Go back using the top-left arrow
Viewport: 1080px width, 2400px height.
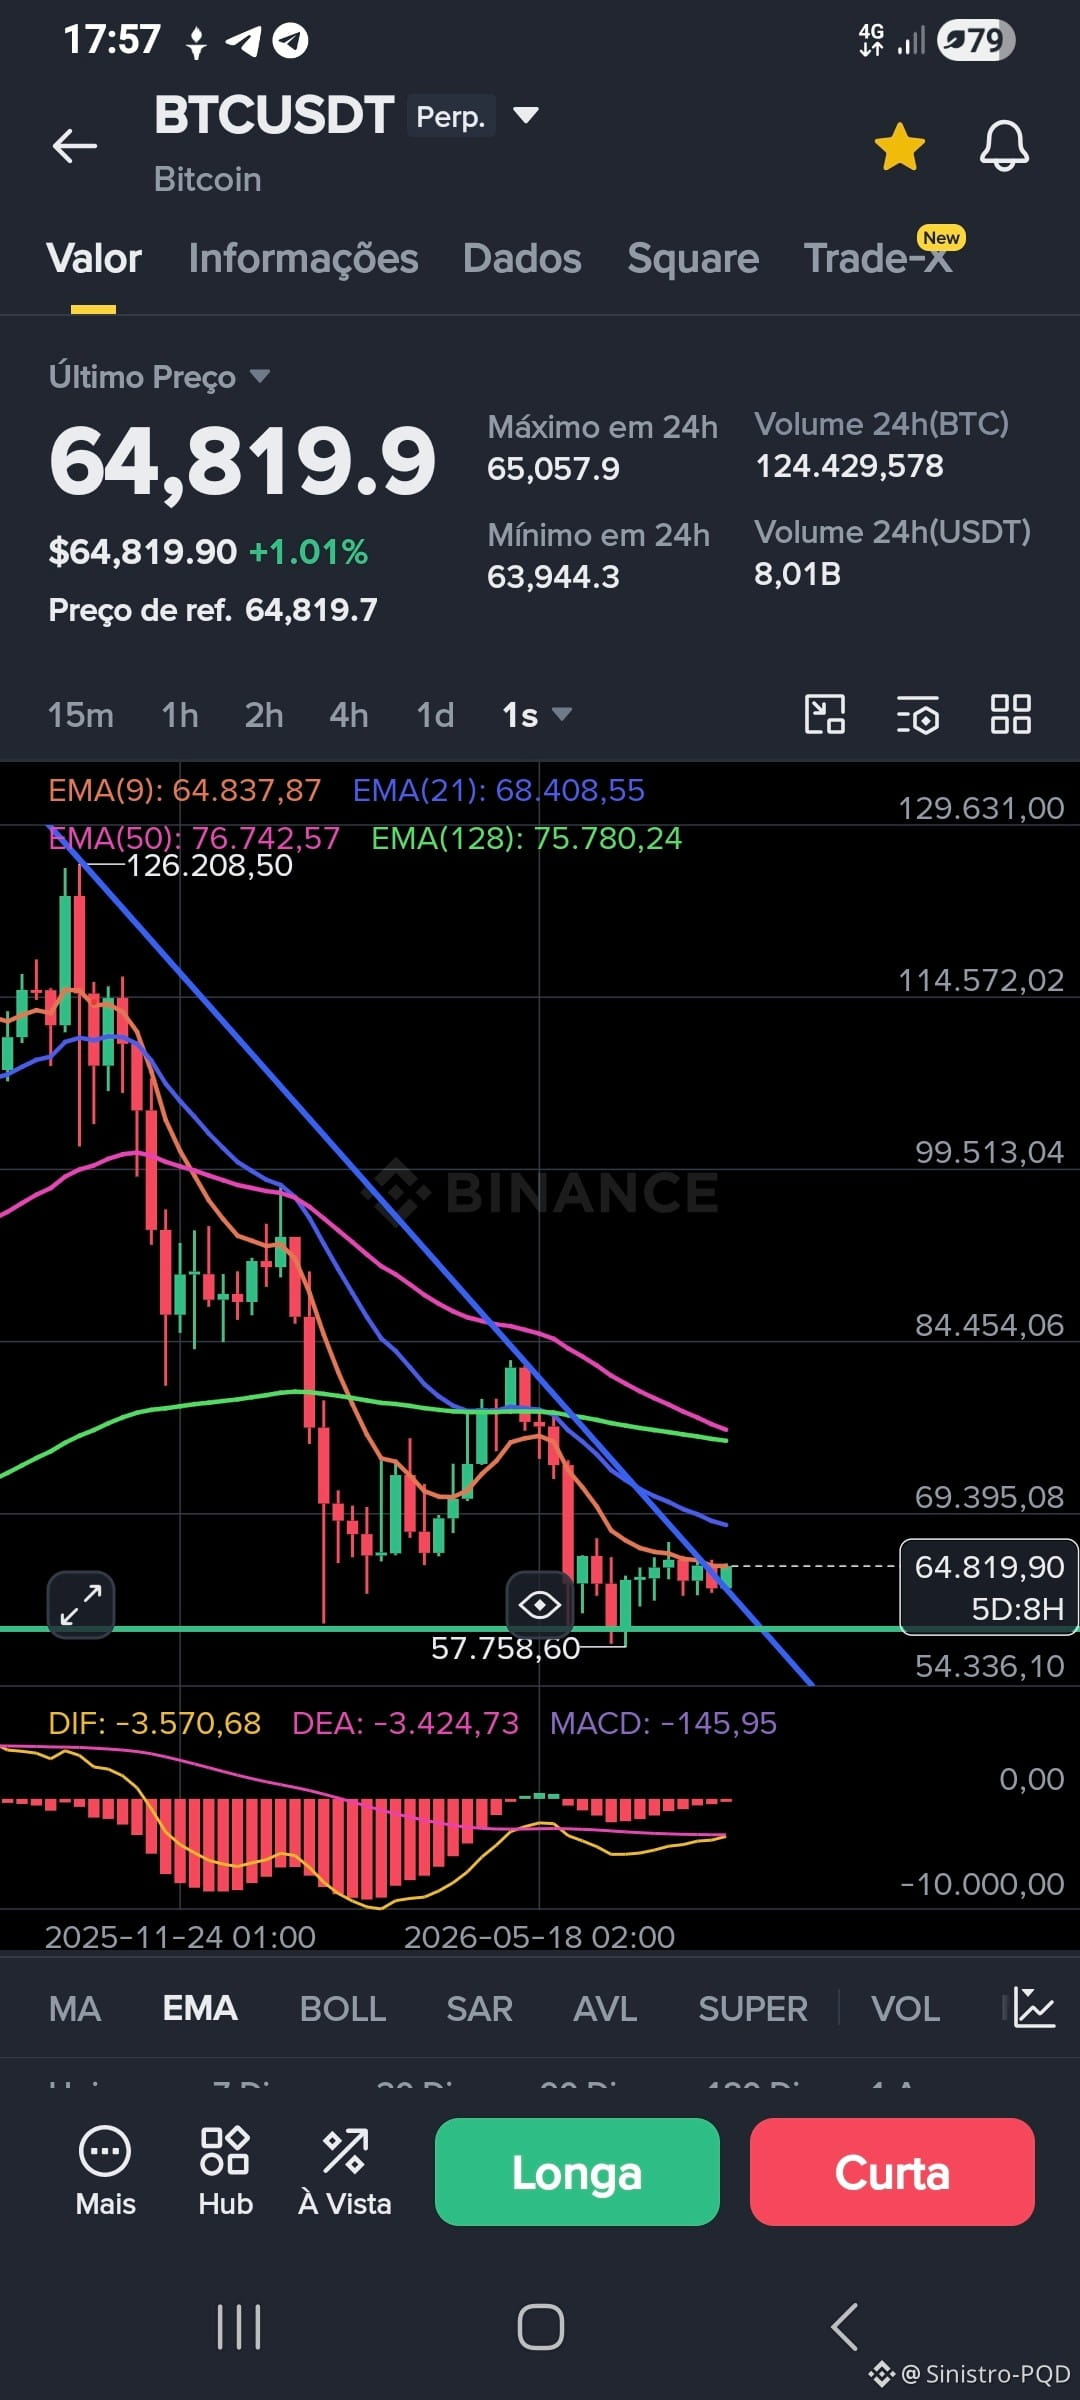(75, 146)
